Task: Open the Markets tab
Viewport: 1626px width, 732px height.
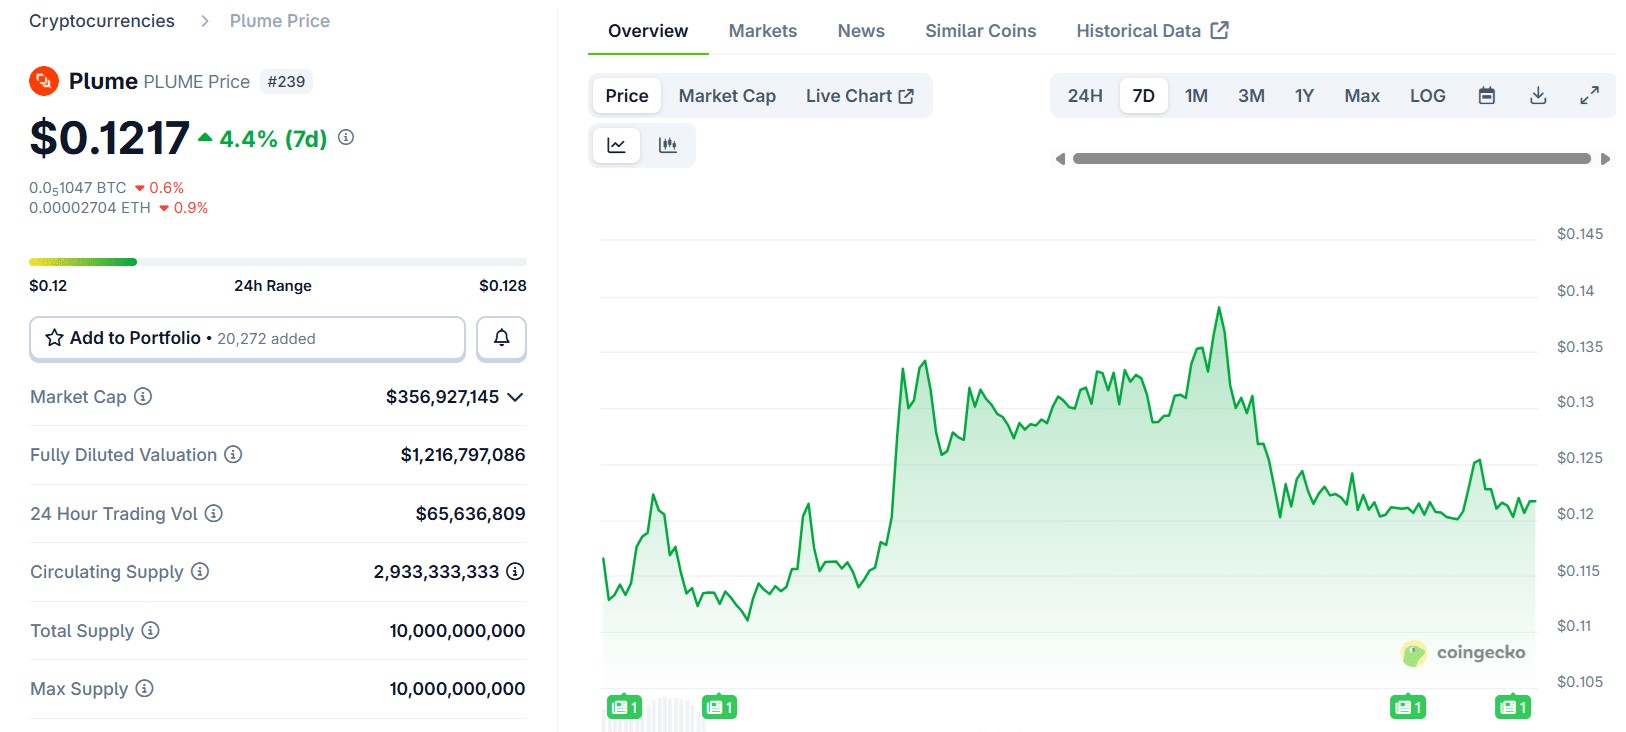Action: click(x=763, y=31)
